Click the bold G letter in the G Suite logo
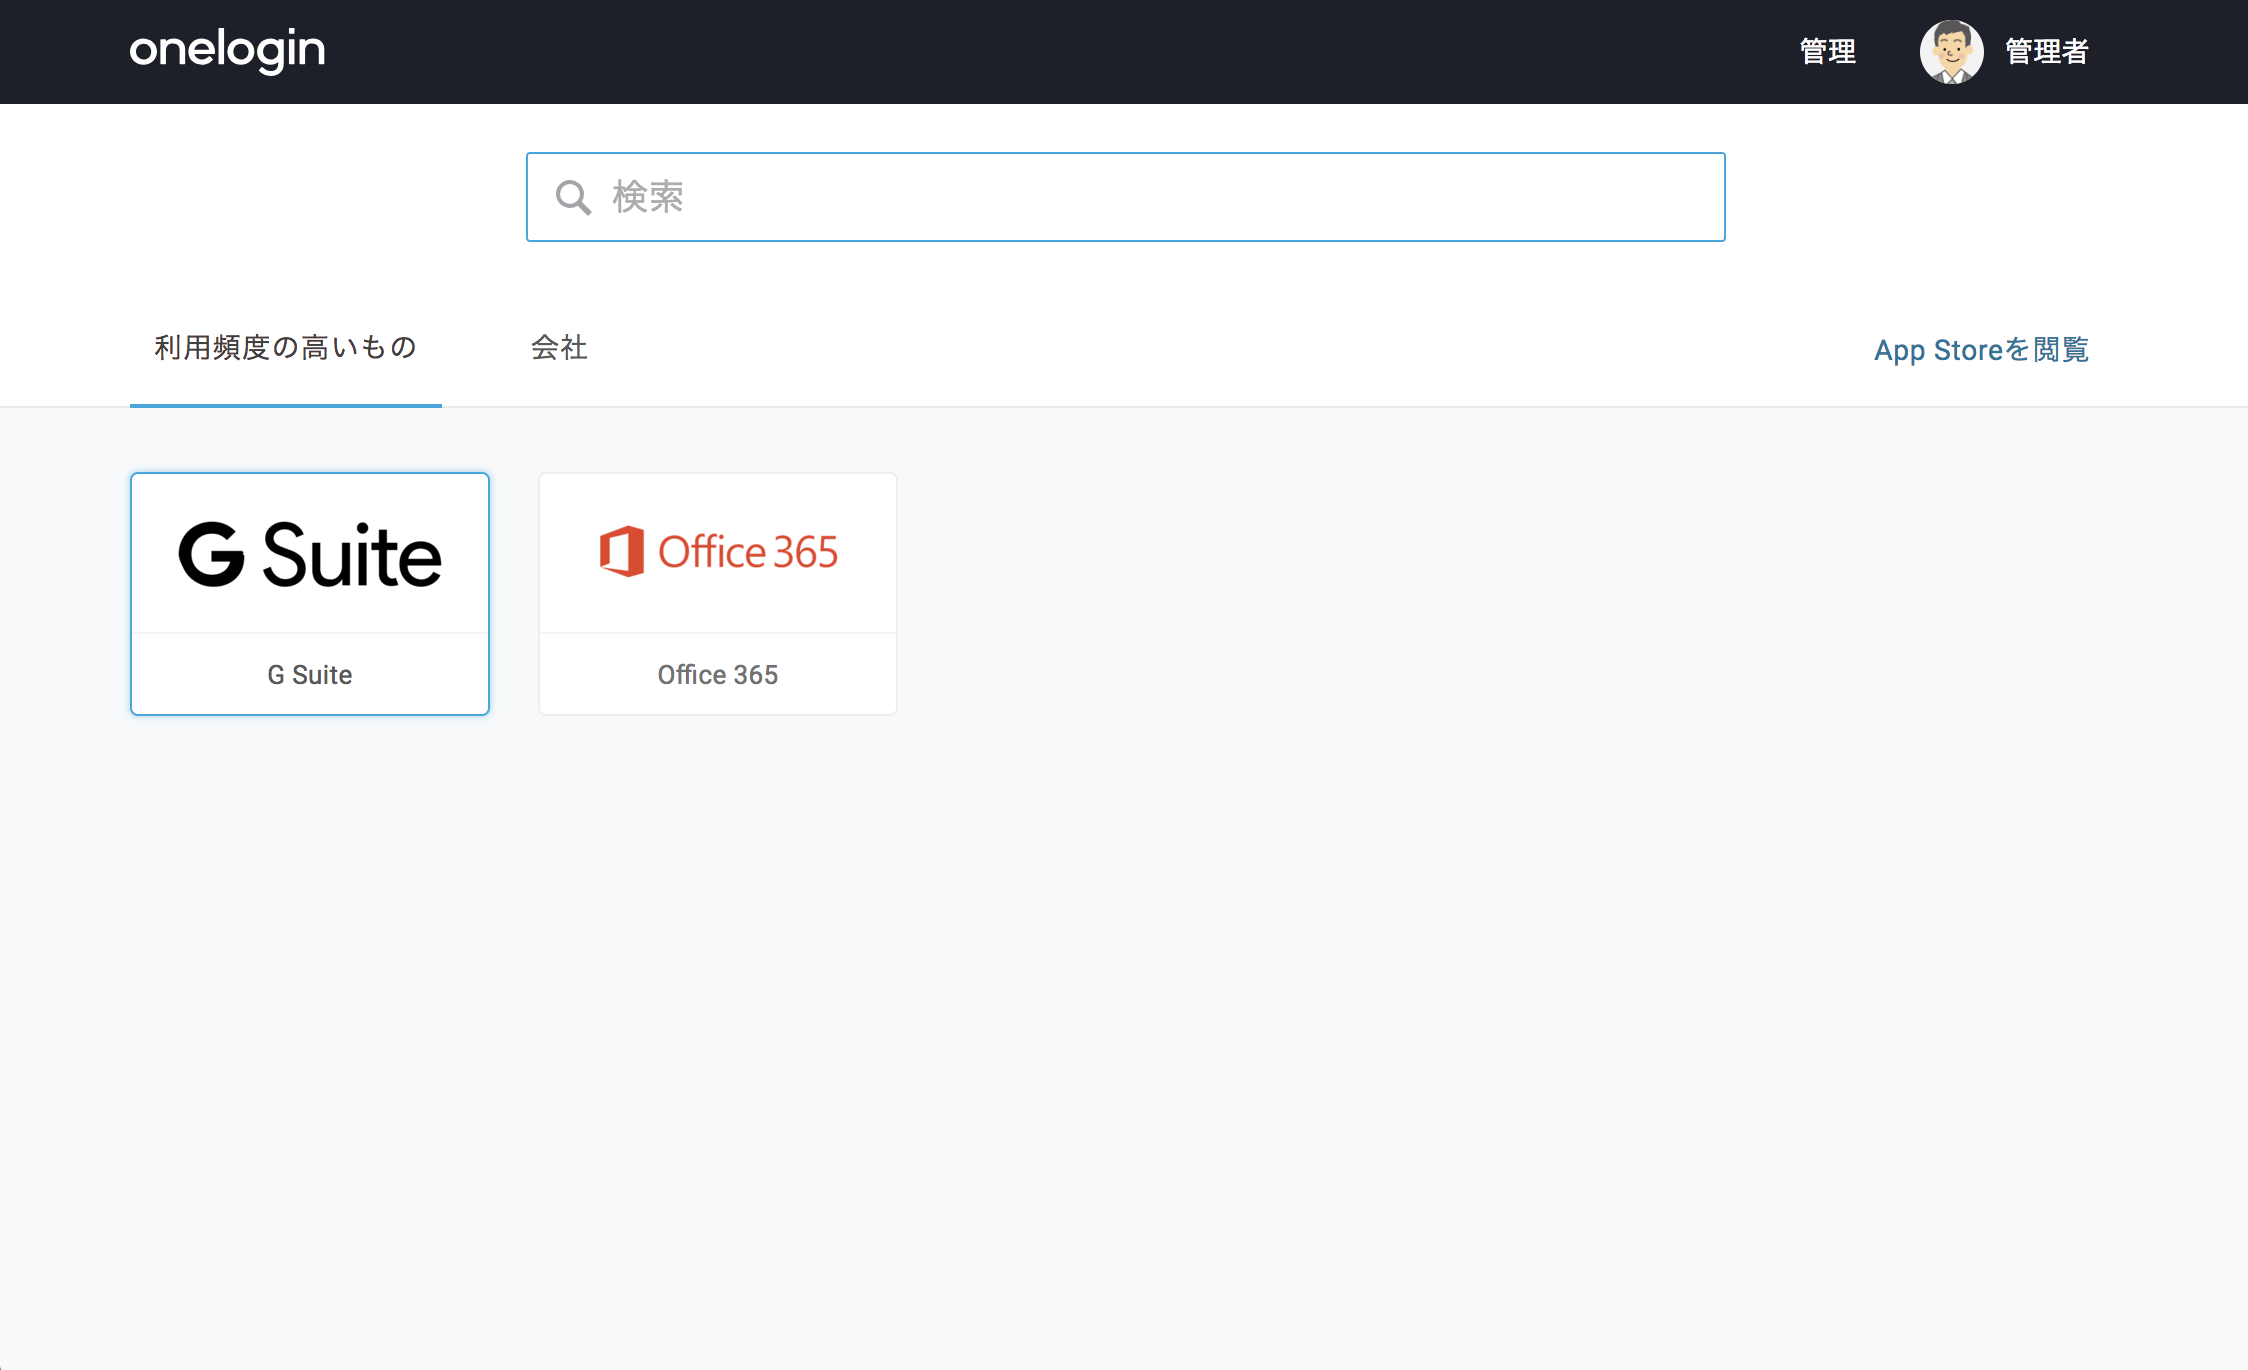The width and height of the screenshot is (2248, 1370). point(211,554)
